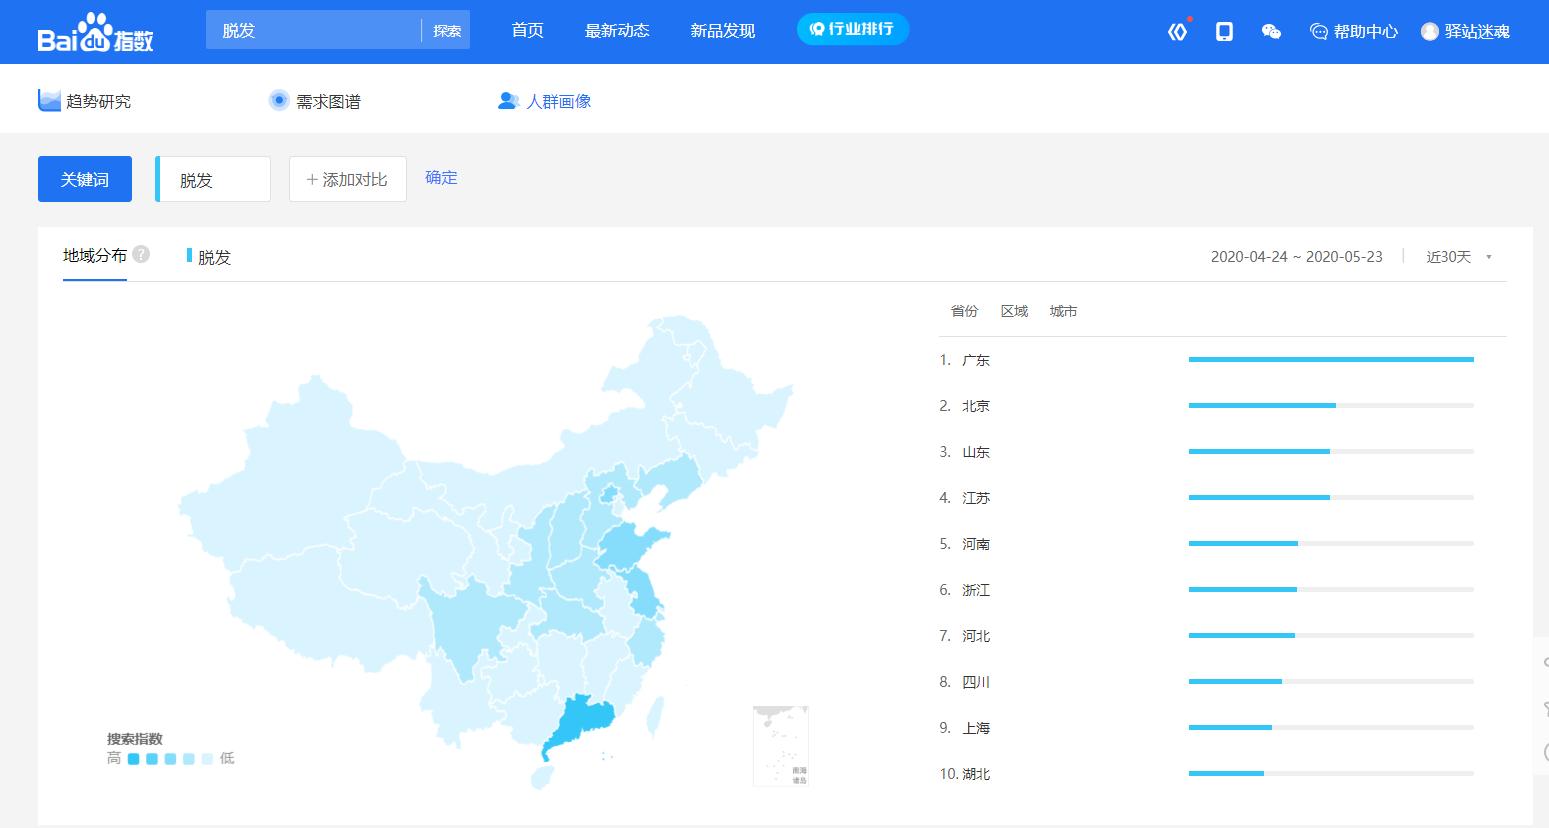Switch to the 区域 region view
The height and width of the screenshot is (828, 1549).
click(1014, 311)
